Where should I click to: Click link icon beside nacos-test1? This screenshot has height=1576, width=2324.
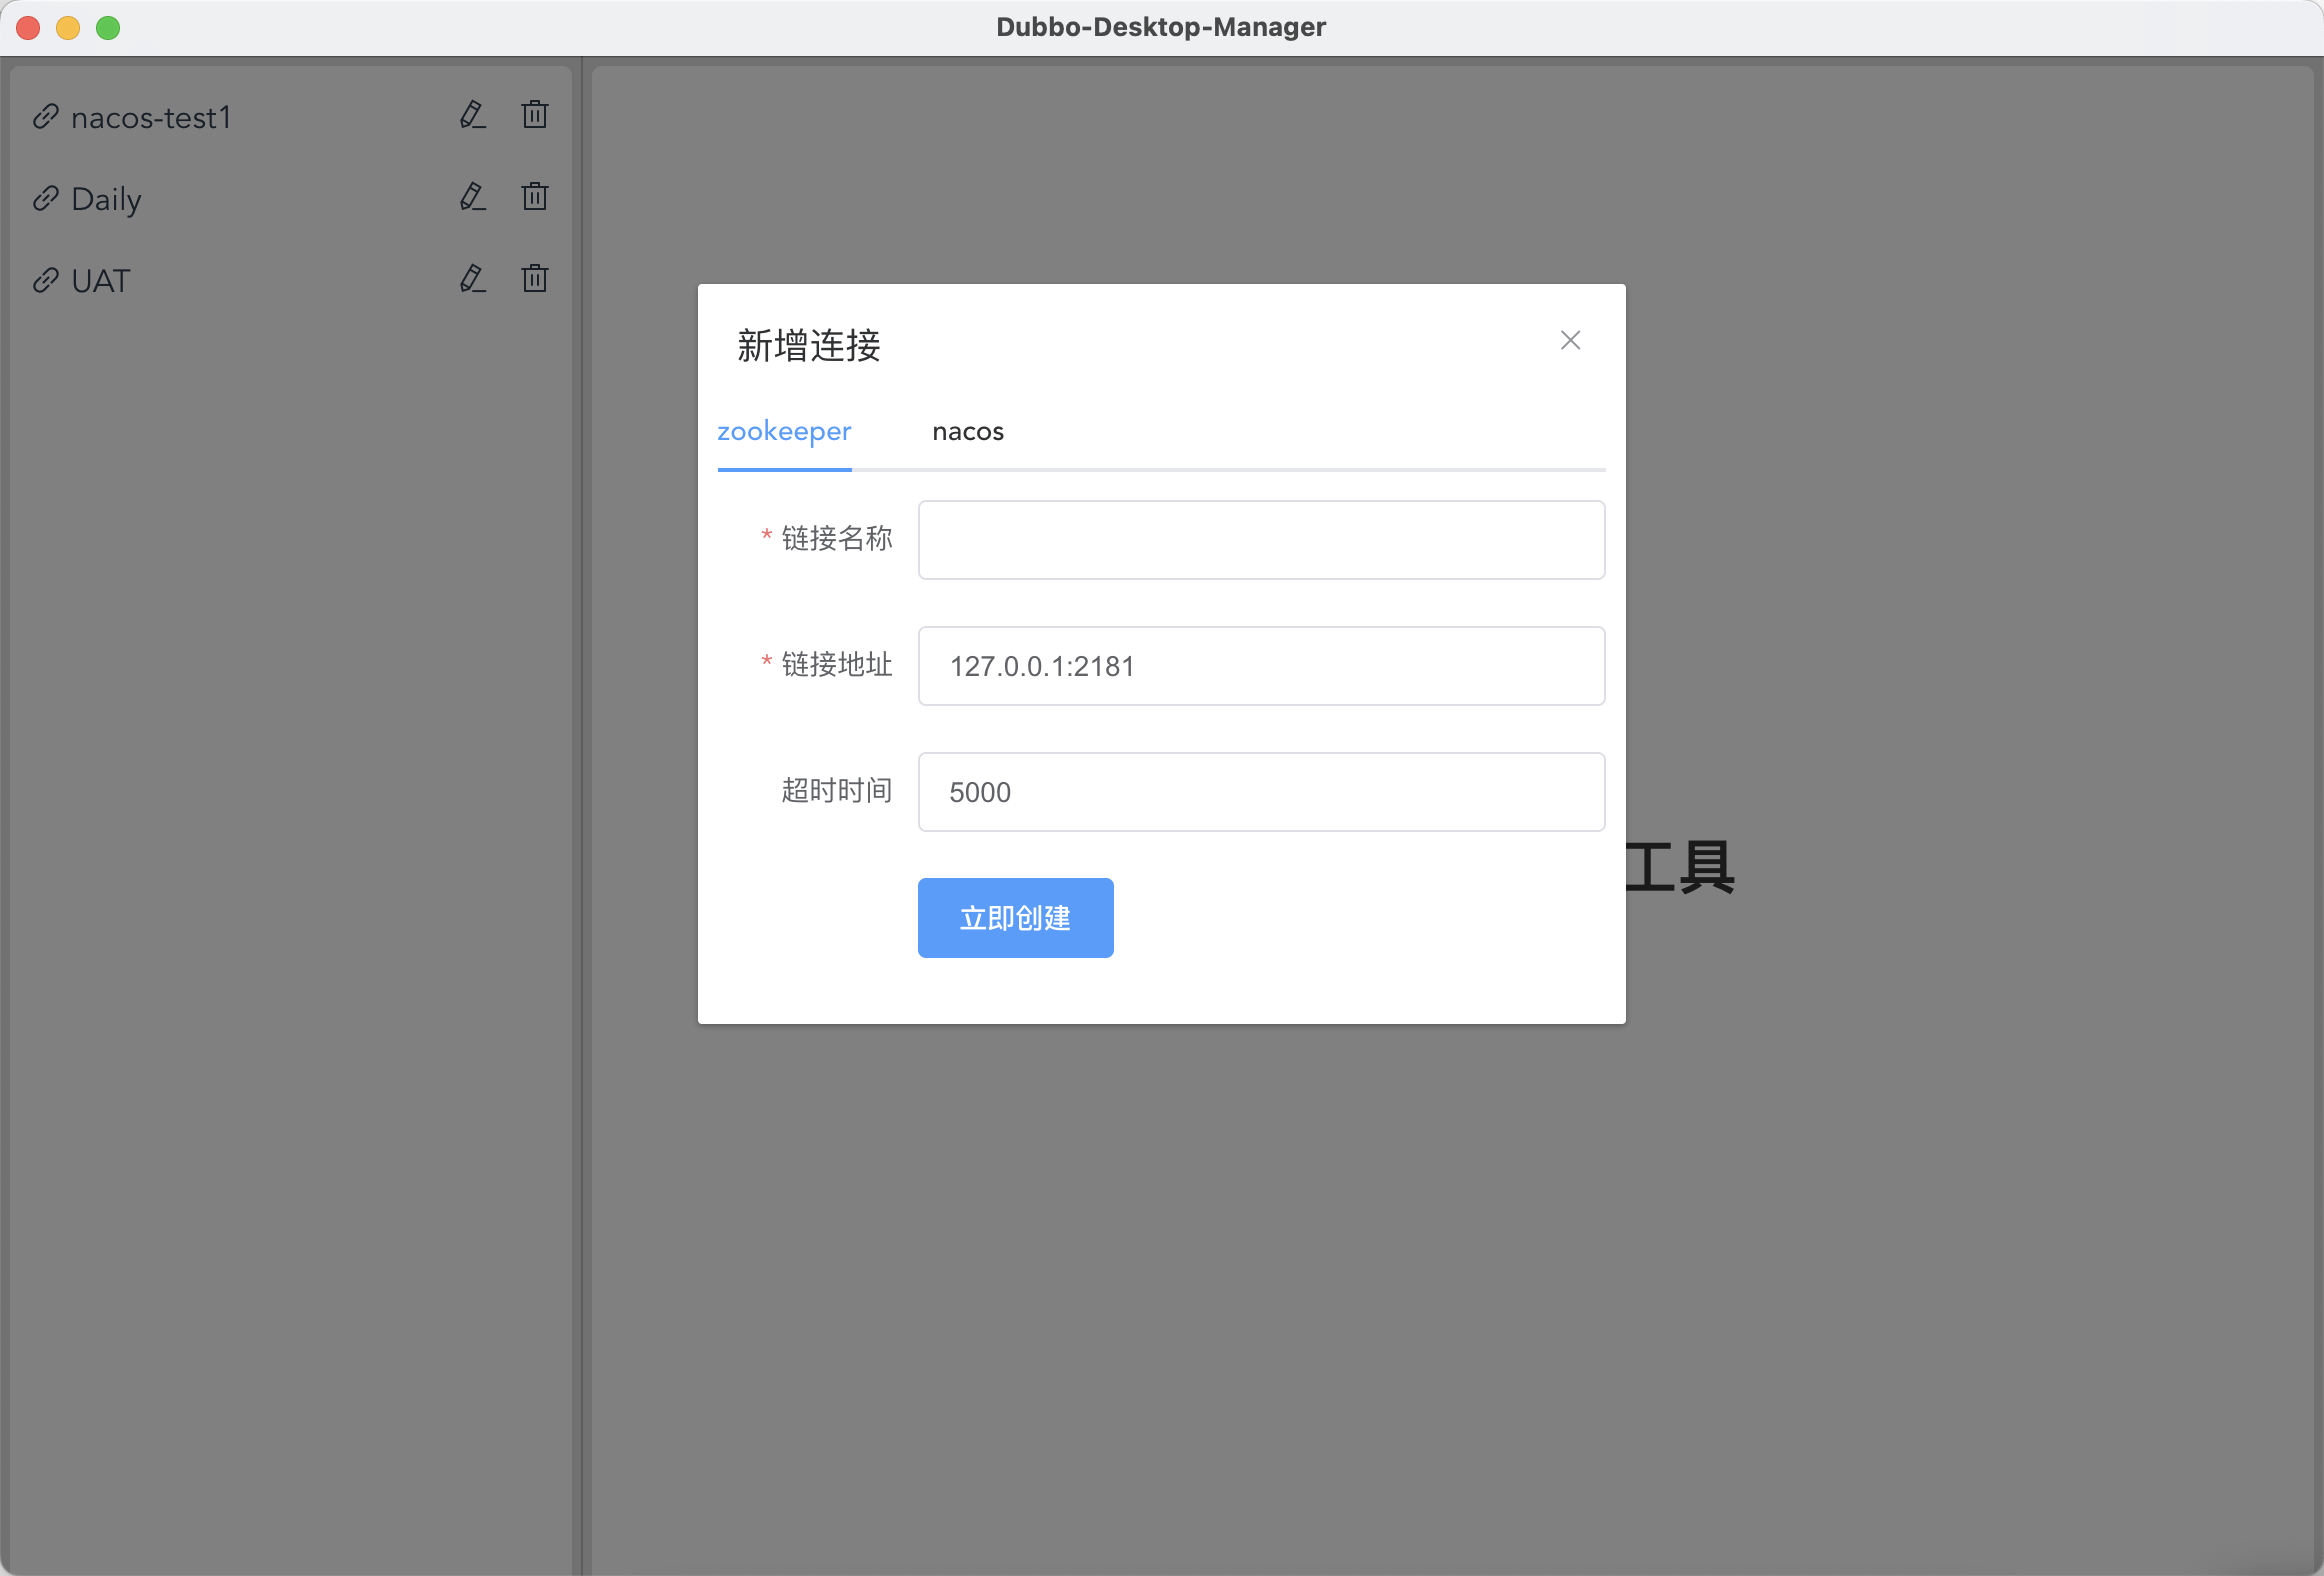coord(46,117)
